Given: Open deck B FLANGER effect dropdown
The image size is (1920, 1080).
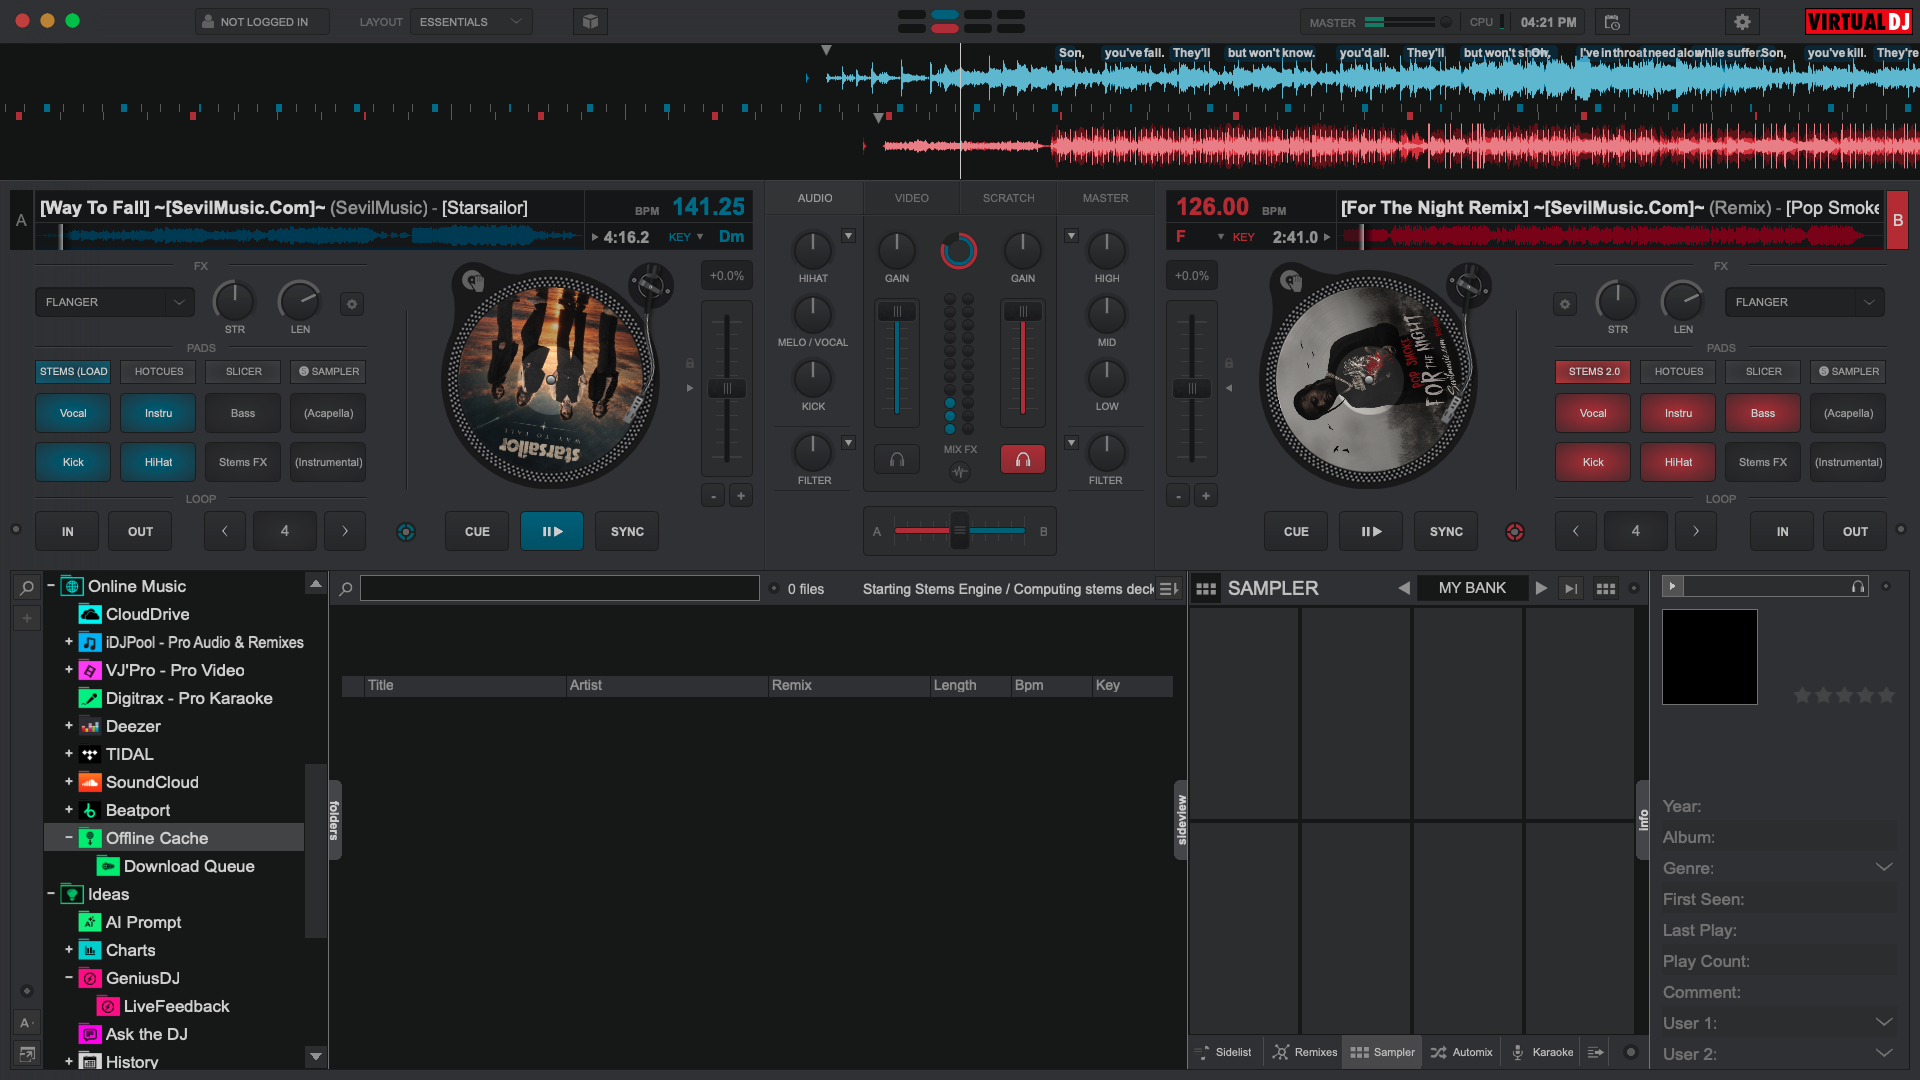Looking at the screenshot, I should click(x=1804, y=302).
